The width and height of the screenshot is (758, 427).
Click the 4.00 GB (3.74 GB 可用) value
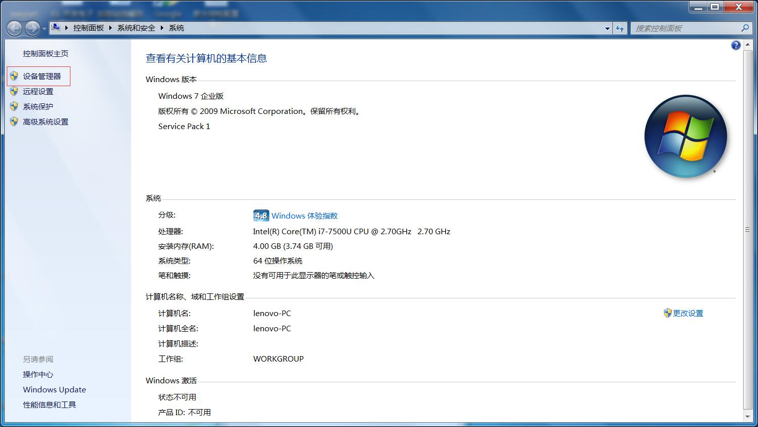tap(293, 246)
